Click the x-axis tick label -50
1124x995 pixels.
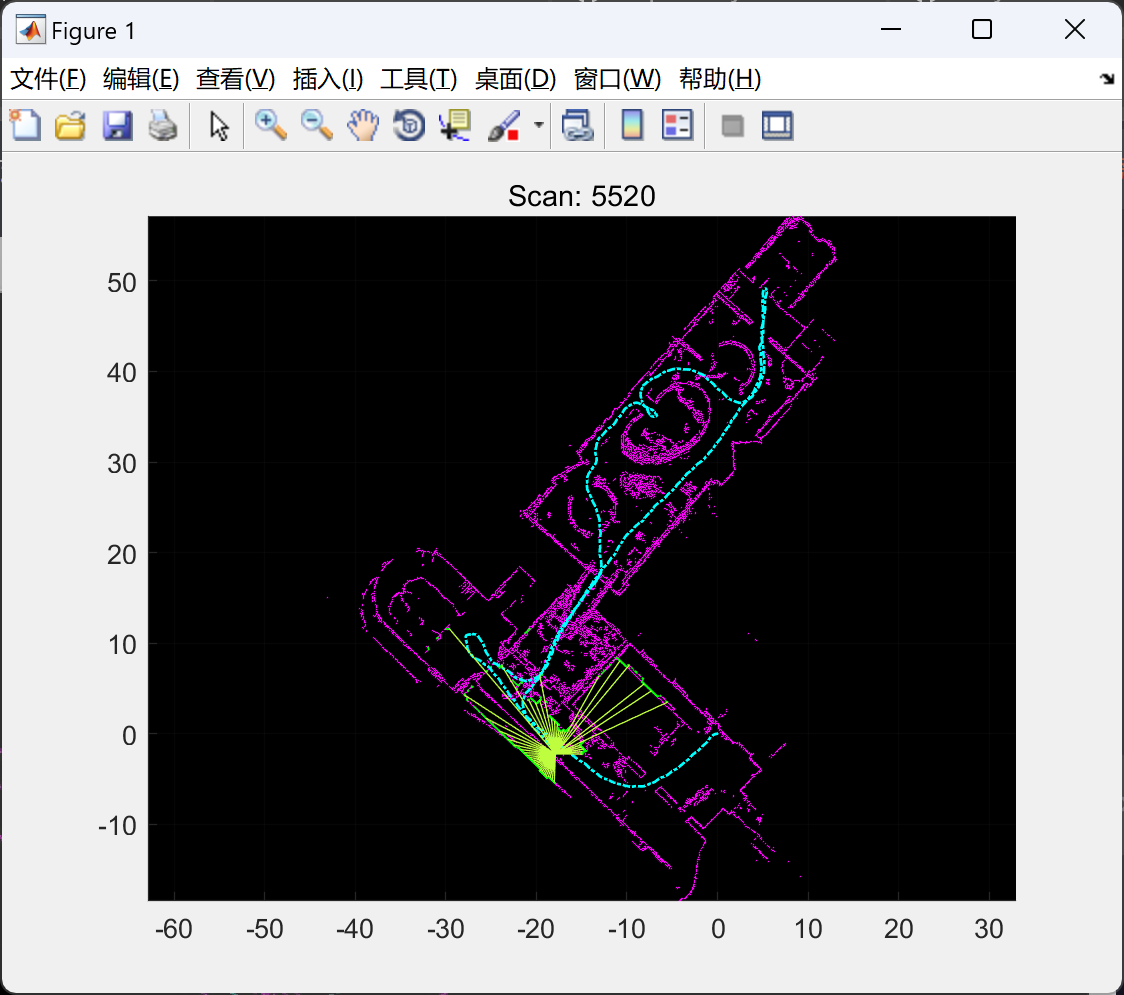(265, 929)
